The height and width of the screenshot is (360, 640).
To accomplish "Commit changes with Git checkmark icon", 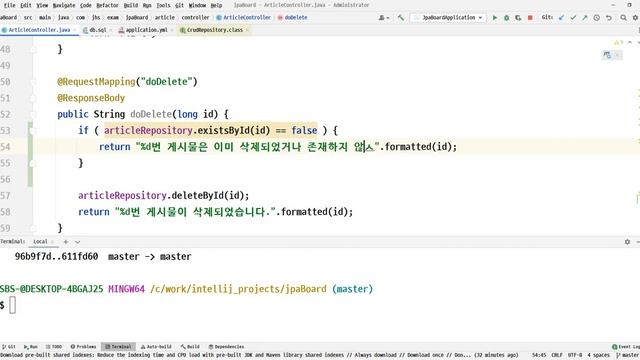I will pyautogui.click(x=573, y=18).
